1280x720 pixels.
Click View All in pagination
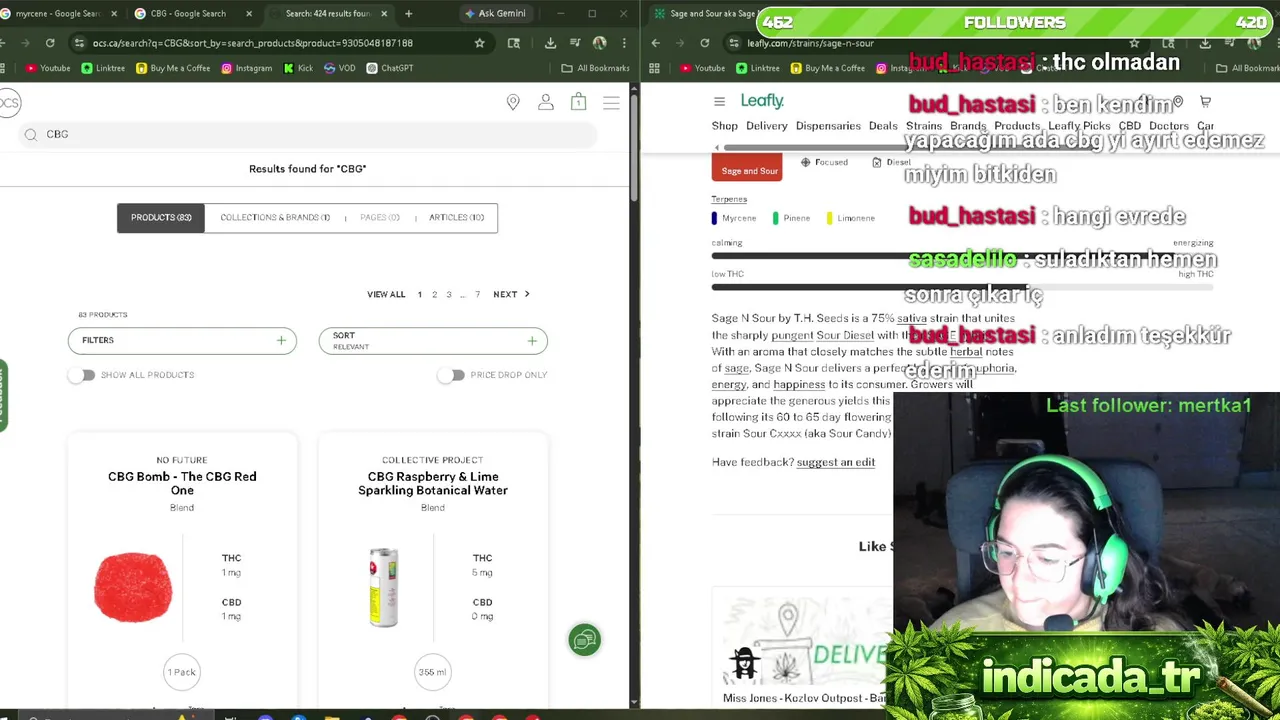tap(386, 294)
